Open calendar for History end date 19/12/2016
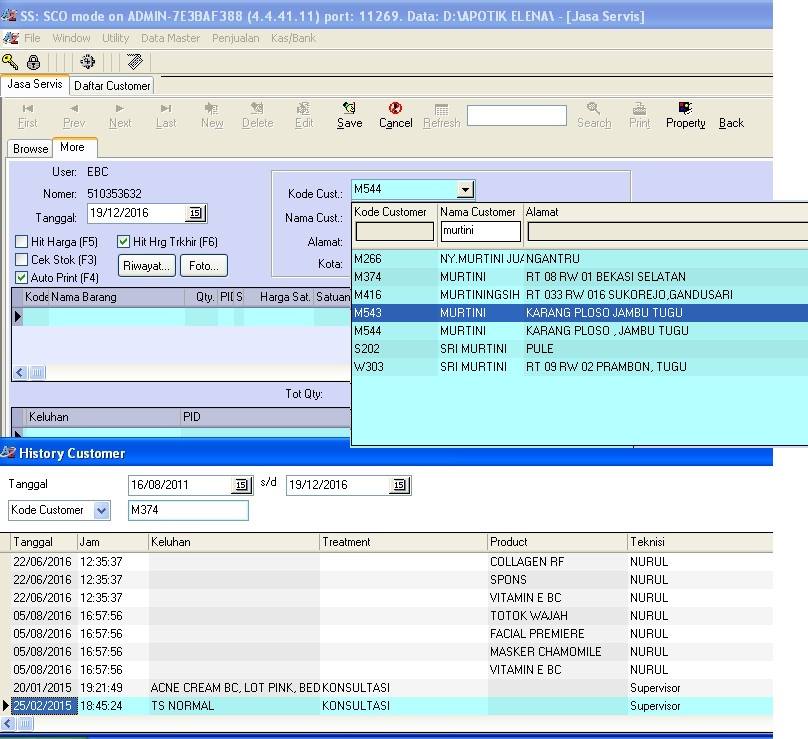 point(399,485)
